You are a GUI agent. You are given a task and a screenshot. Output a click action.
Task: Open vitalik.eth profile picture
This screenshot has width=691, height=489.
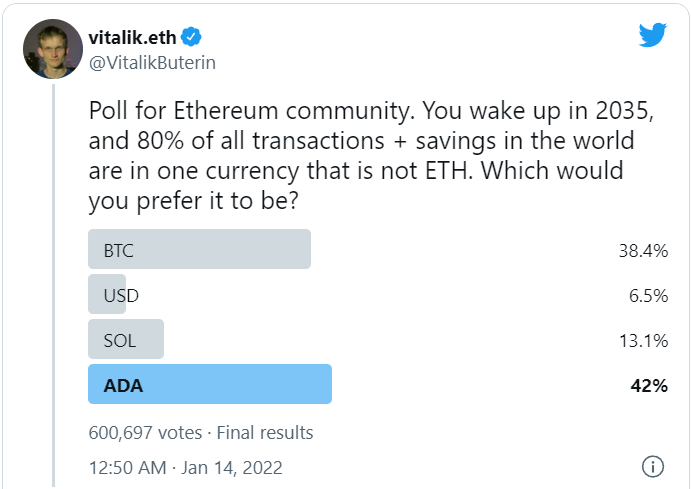pyautogui.click(x=53, y=49)
